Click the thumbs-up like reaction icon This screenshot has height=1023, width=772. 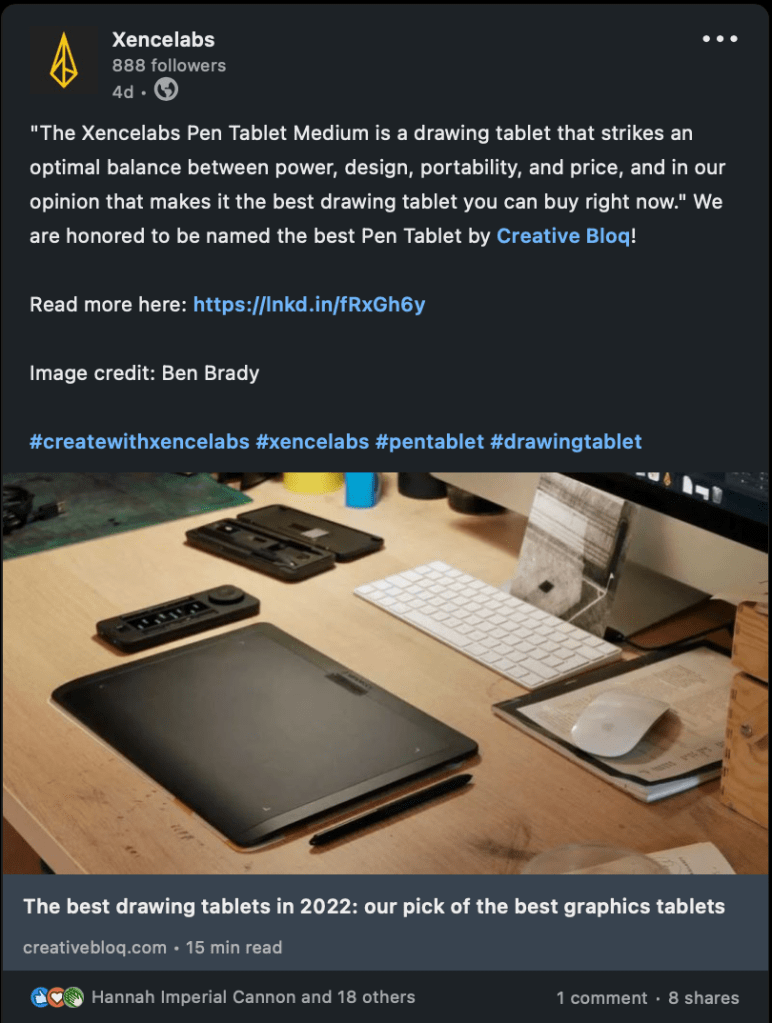pyautogui.click(x=40, y=997)
